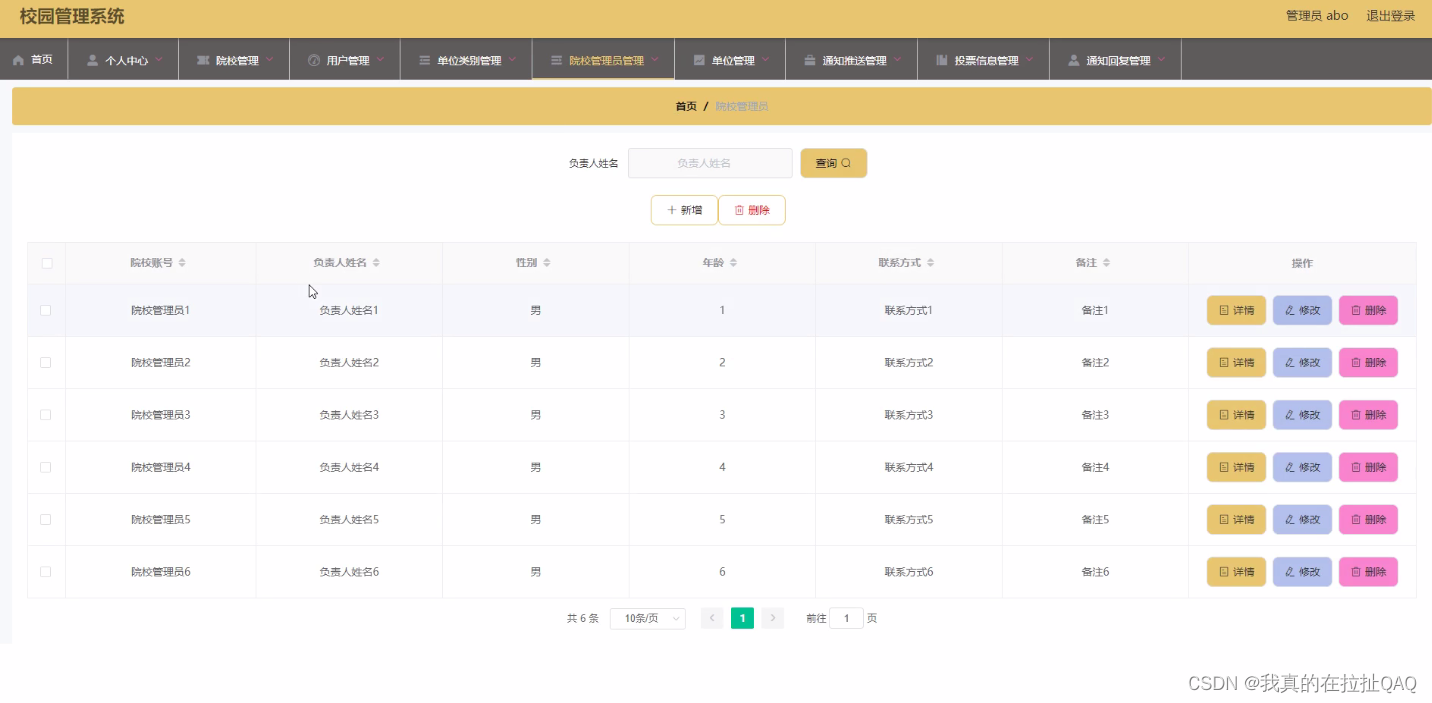
Task: Expand the 个人中心 dropdown arrow
Action: tap(159, 59)
